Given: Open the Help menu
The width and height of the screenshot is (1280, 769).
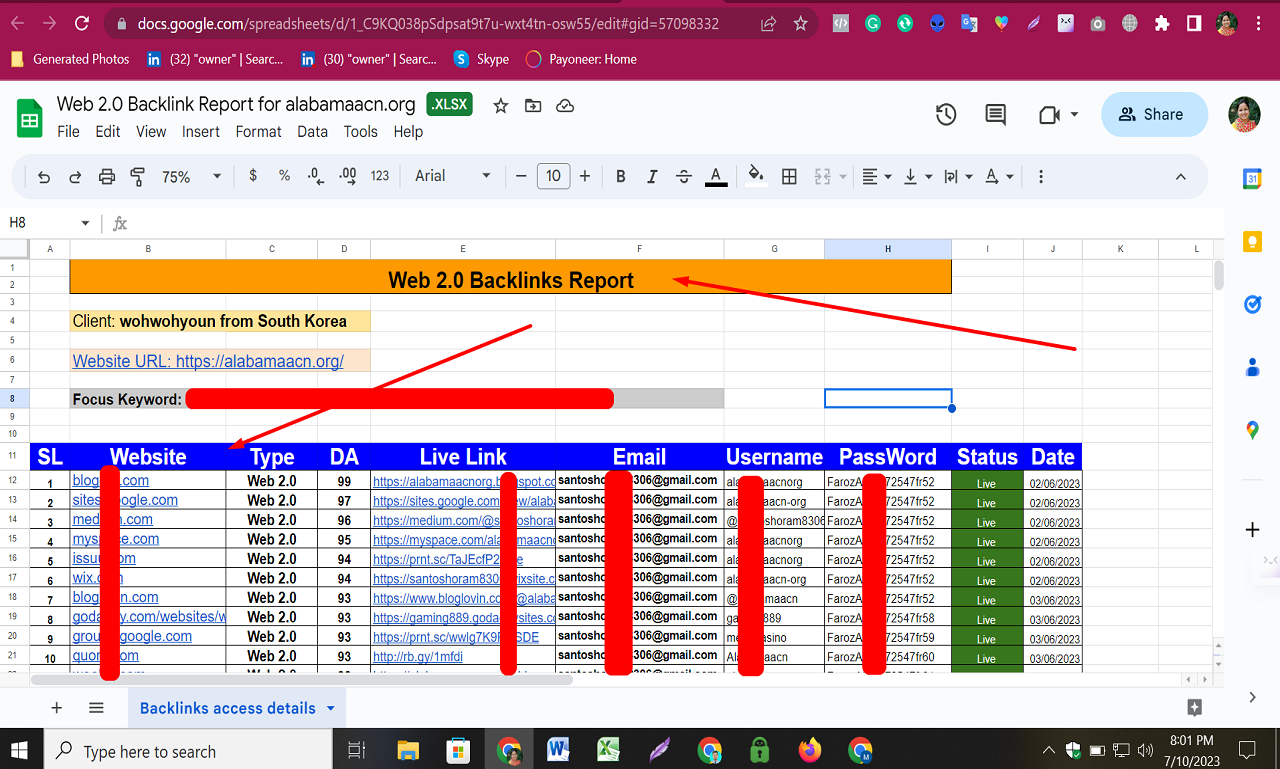Looking at the screenshot, I should click(x=408, y=131).
